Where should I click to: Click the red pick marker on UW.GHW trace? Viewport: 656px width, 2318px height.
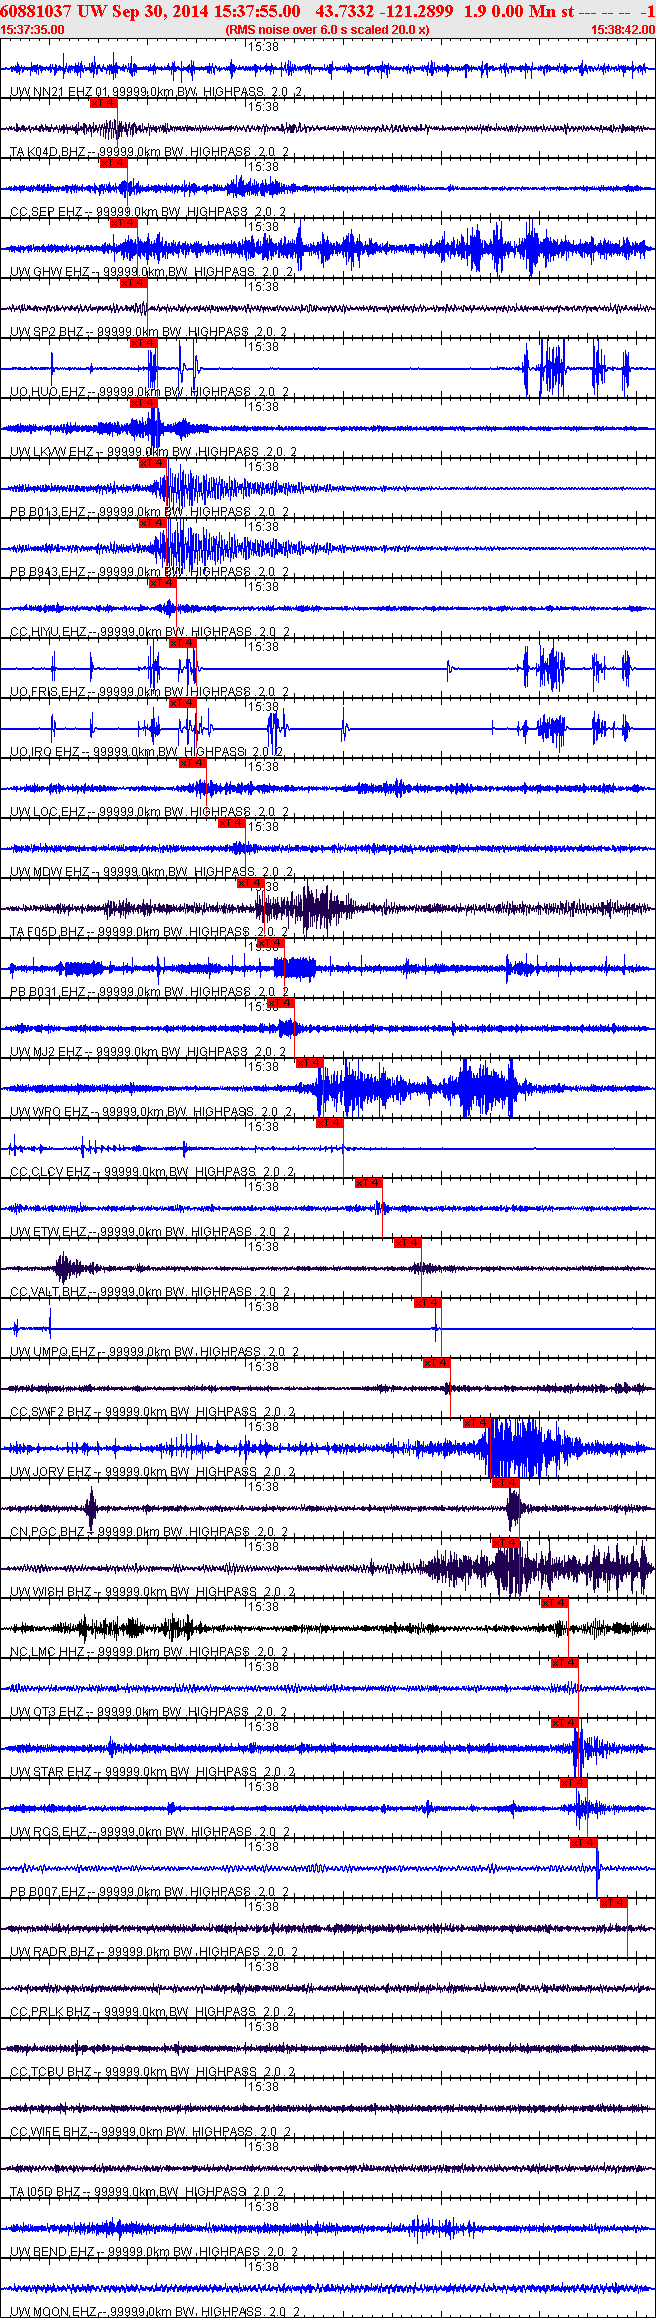(x=124, y=223)
